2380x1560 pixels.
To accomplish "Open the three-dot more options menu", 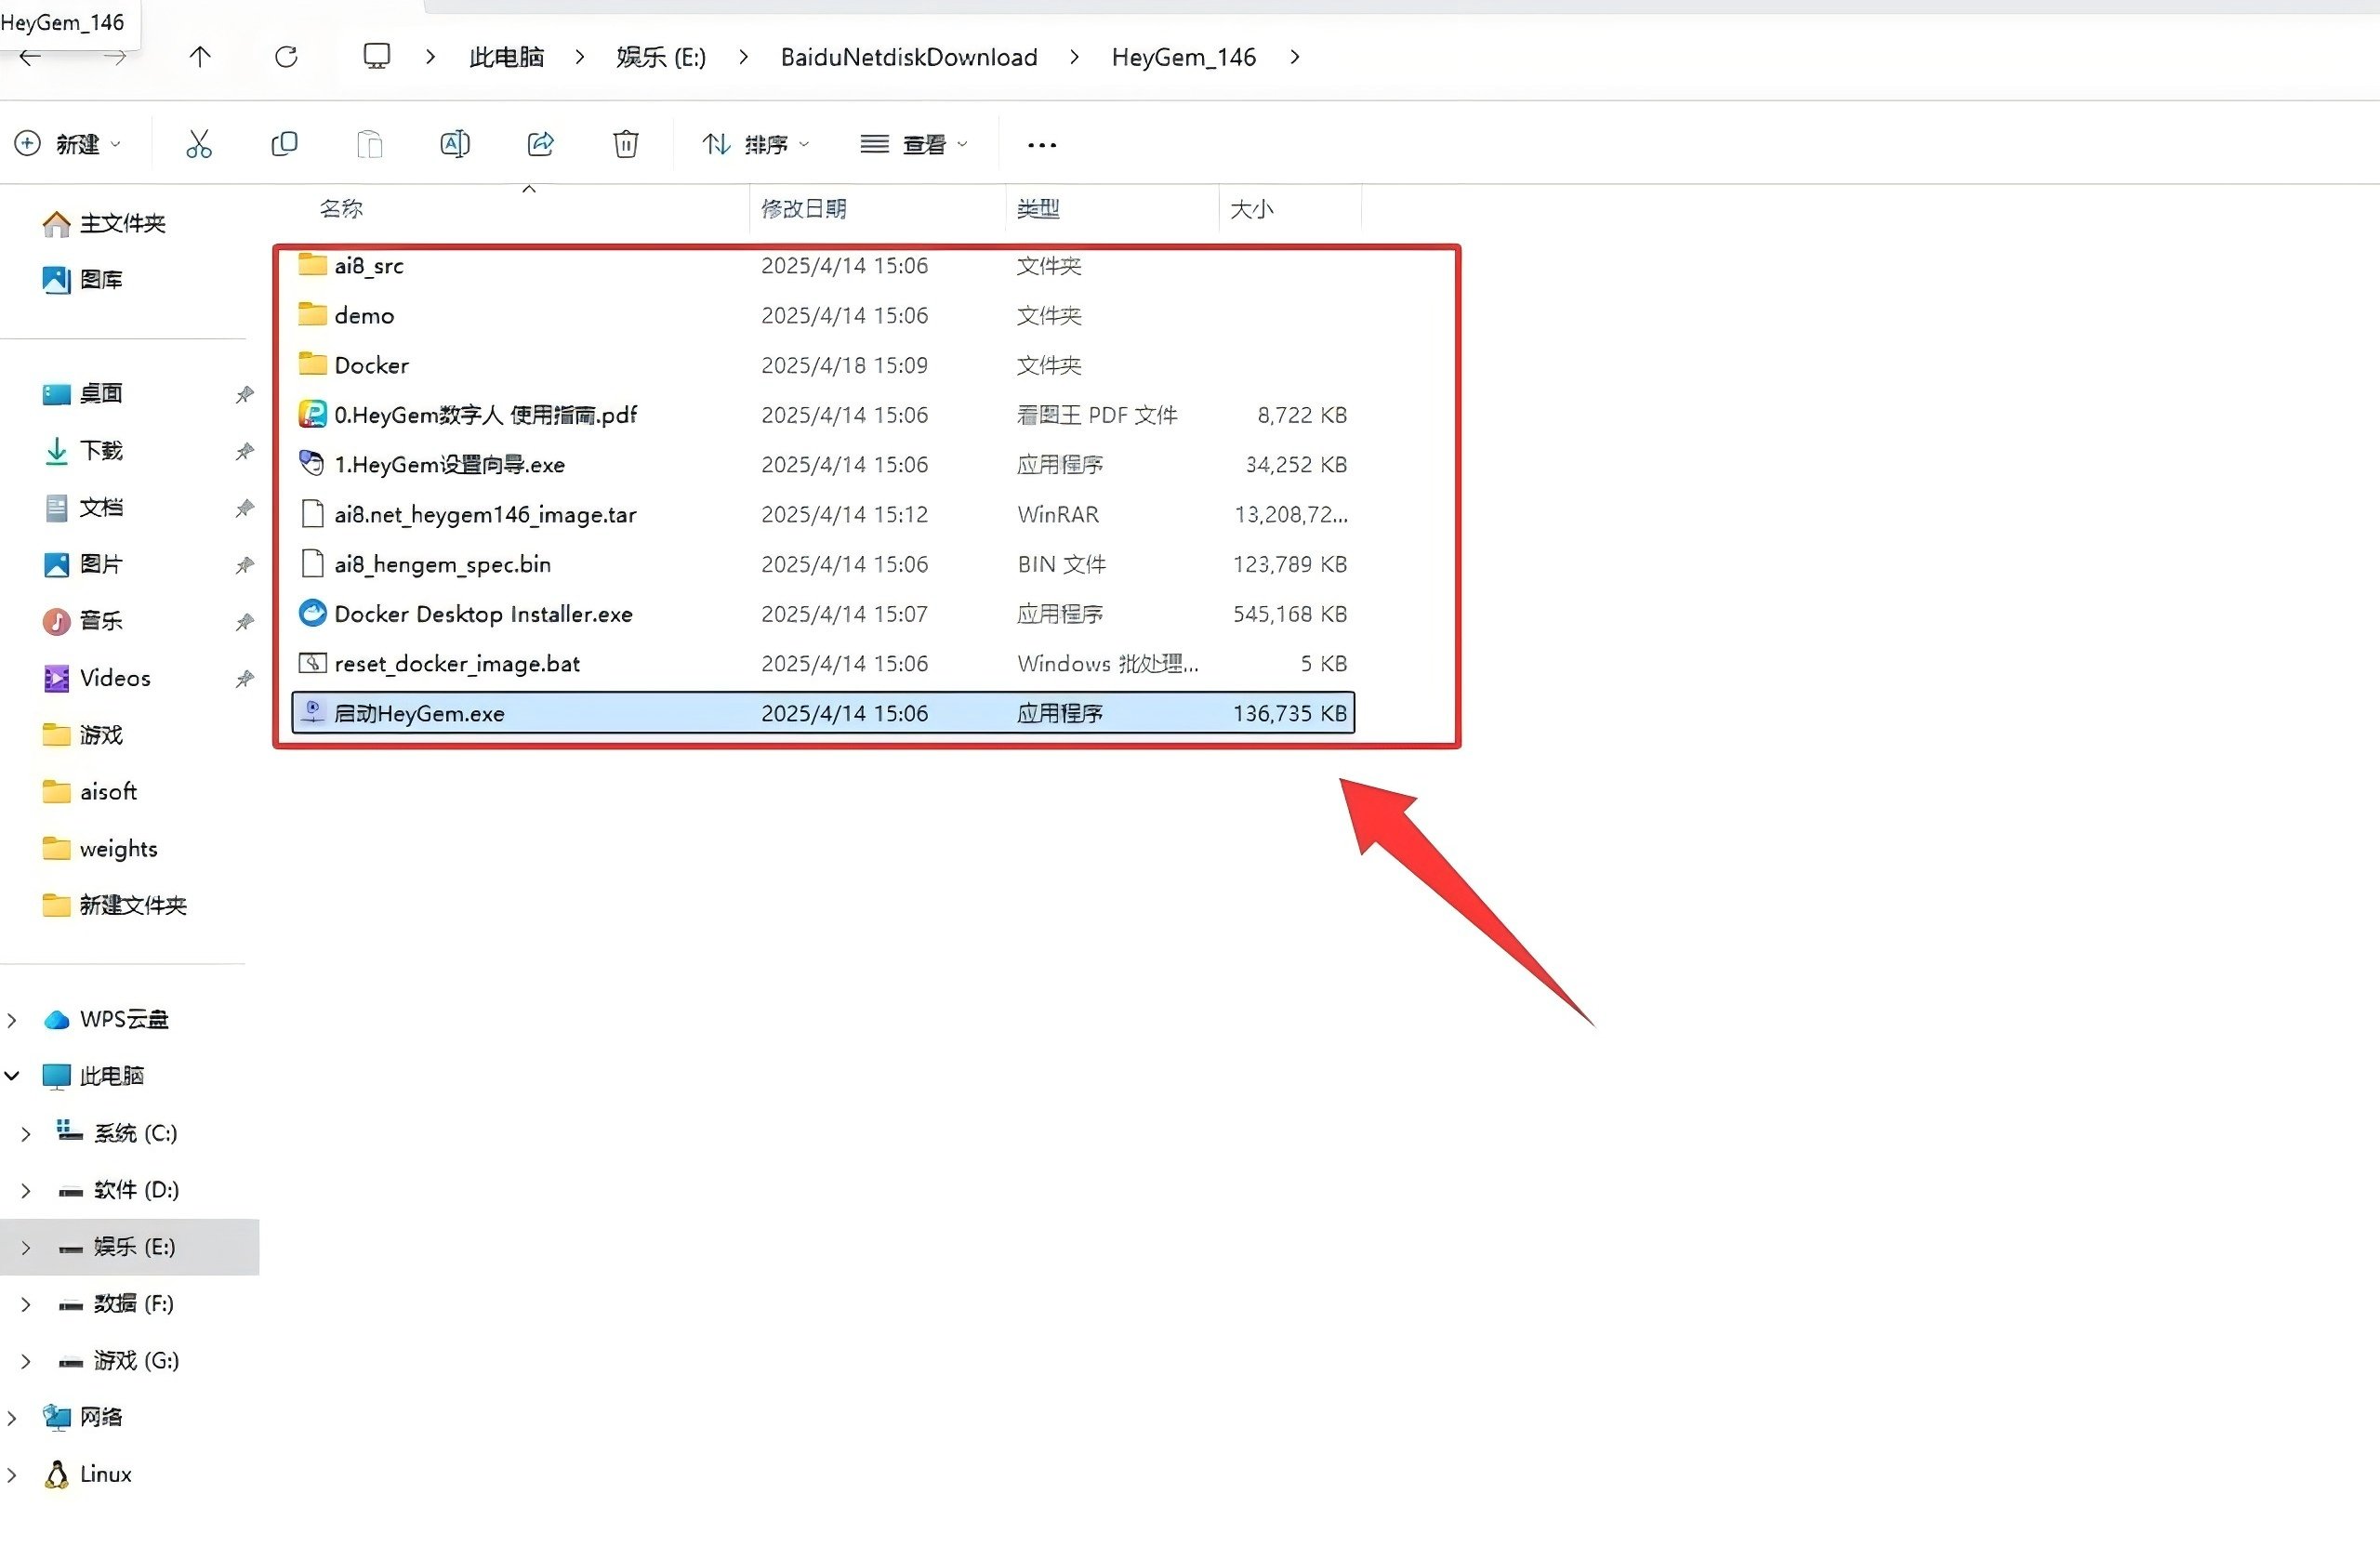I will (1042, 145).
